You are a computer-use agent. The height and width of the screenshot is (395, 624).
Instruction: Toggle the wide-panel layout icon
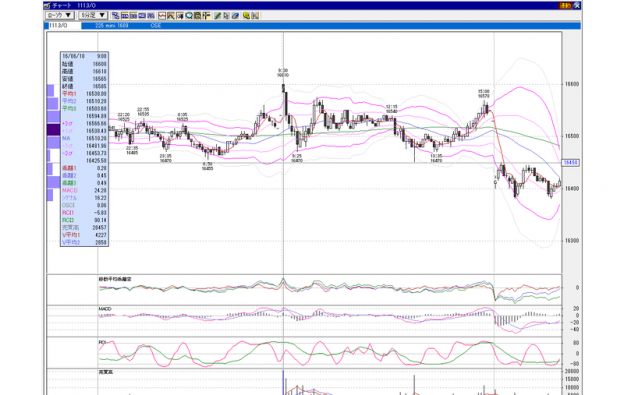coord(142,16)
